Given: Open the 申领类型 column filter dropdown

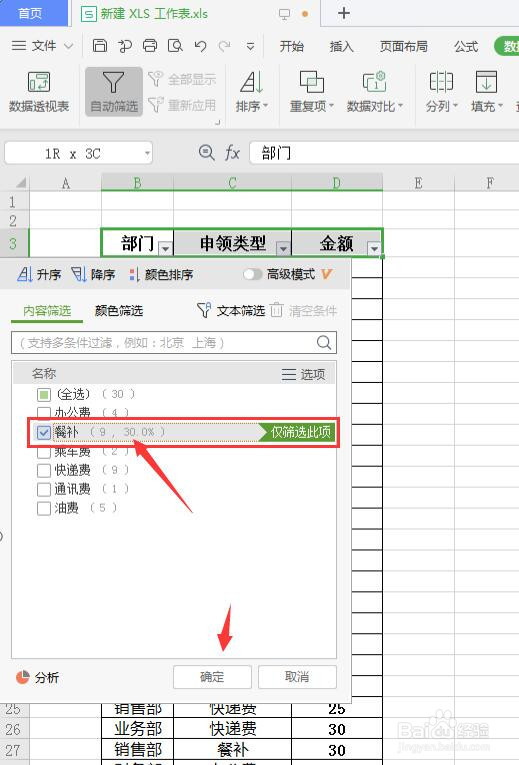Looking at the screenshot, I should 283,248.
